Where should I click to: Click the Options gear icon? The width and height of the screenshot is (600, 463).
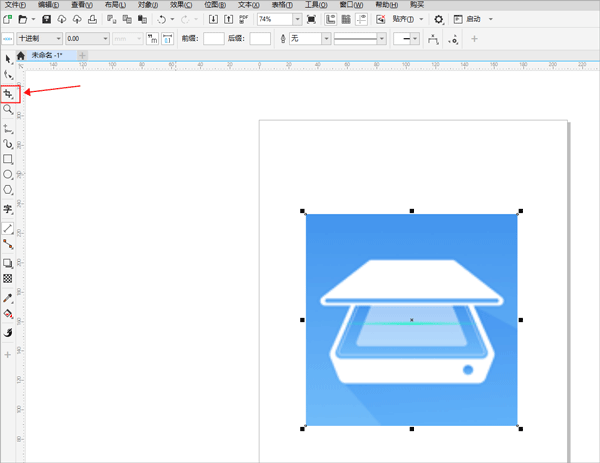(439, 19)
